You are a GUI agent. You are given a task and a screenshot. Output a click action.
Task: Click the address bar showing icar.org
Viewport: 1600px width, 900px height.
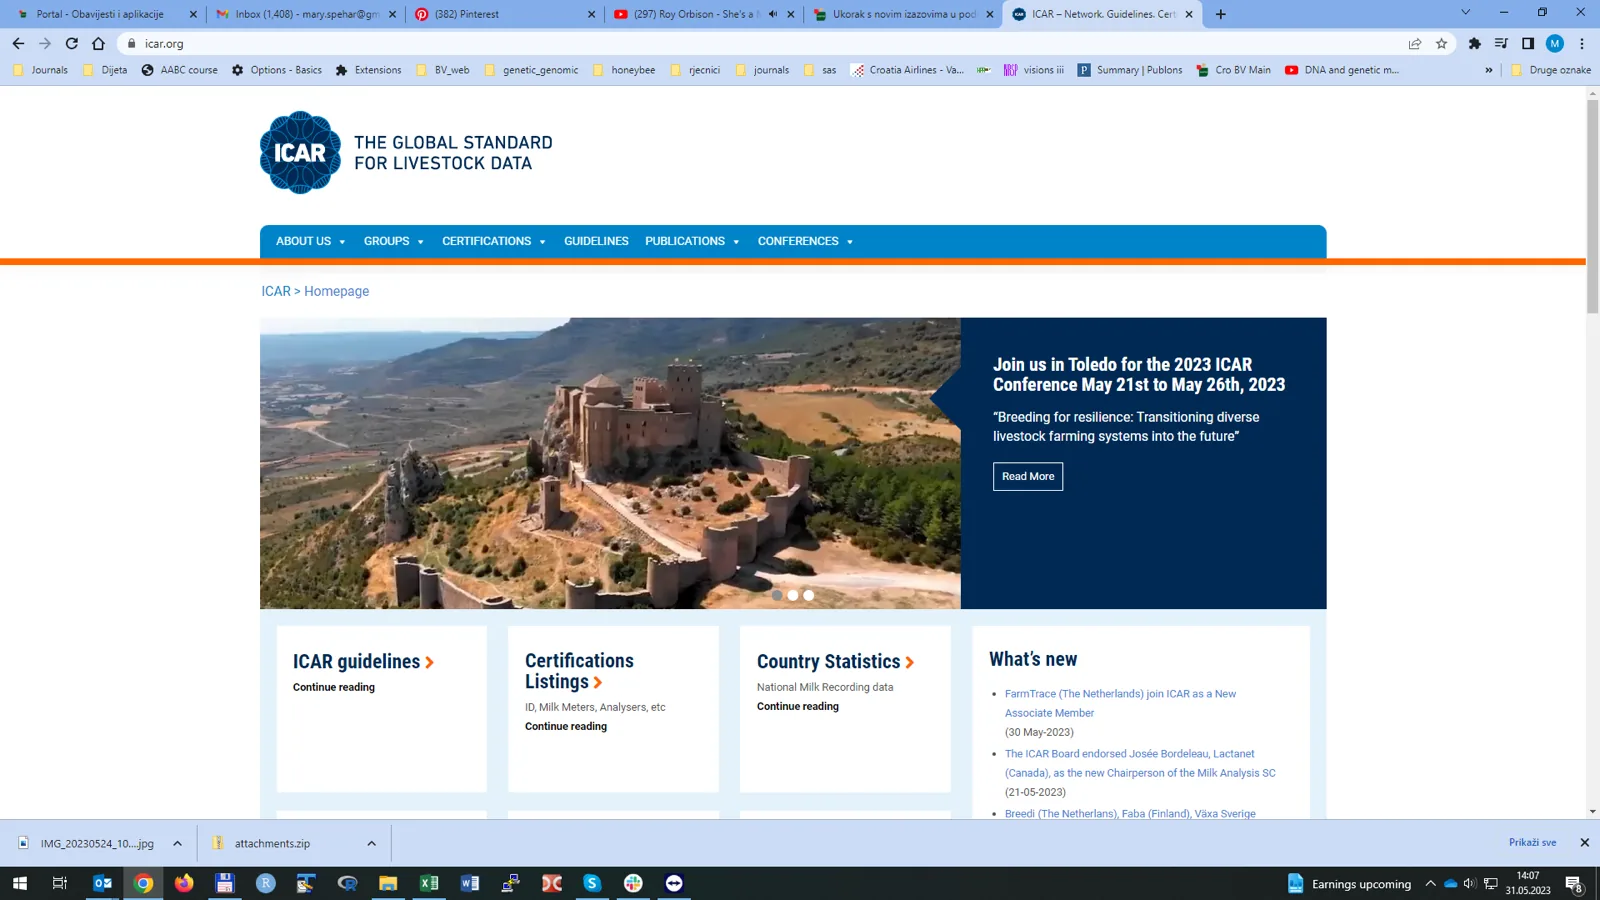click(760, 44)
